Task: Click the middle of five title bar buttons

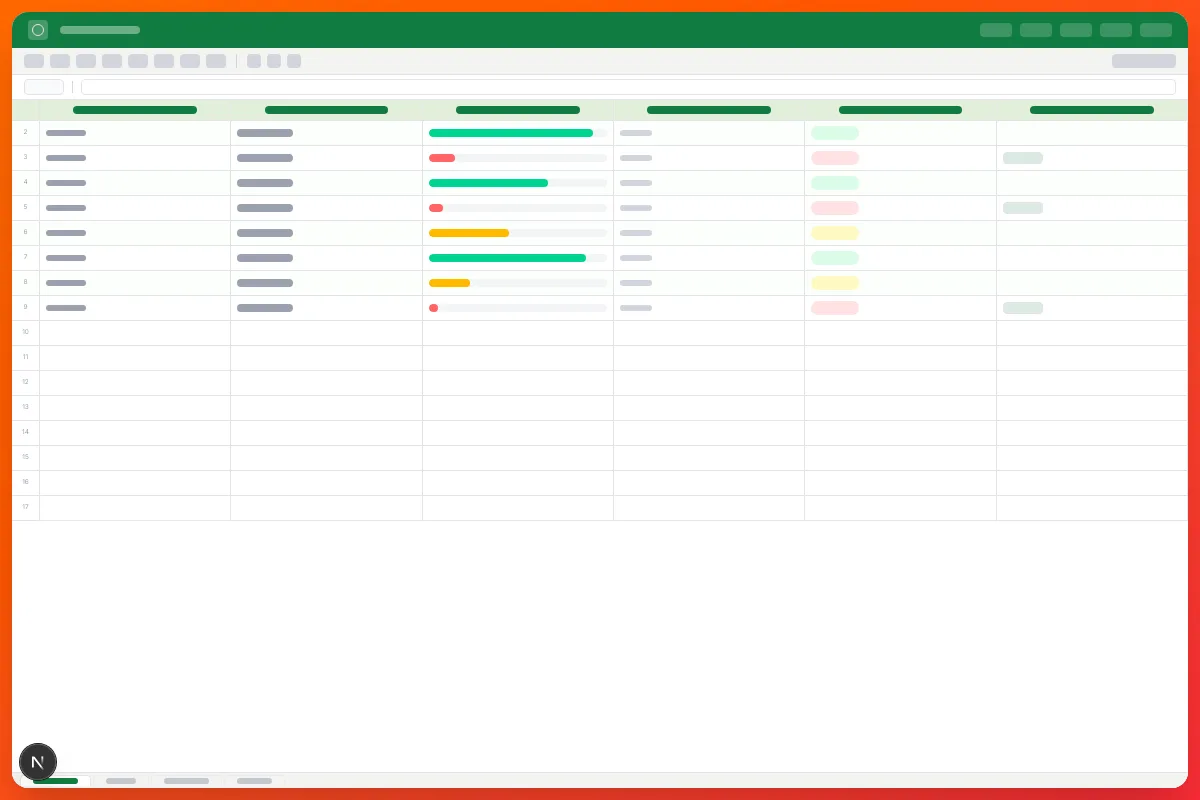Action: click(x=1076, y=30)
